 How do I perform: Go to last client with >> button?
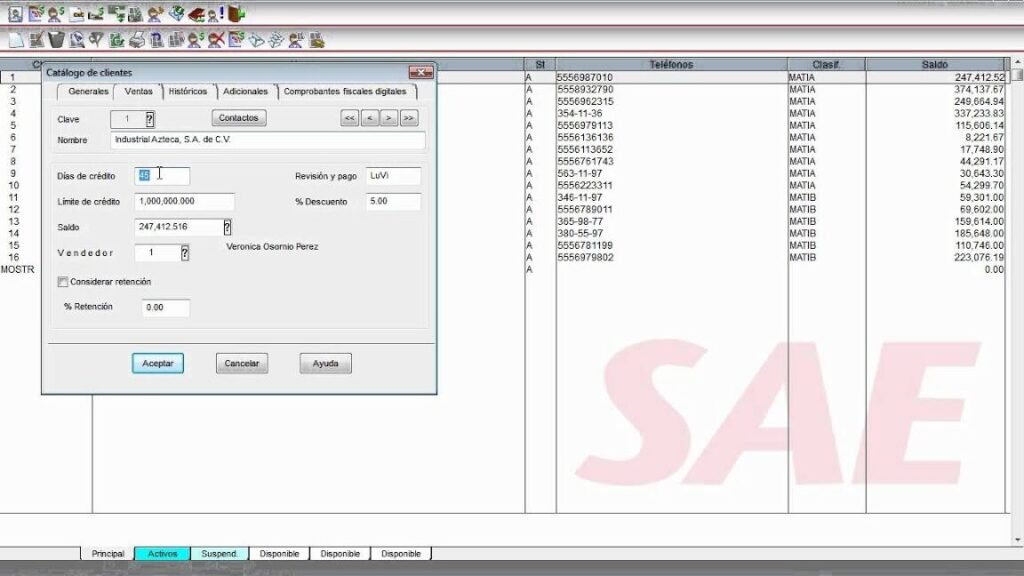pos(409,118)
